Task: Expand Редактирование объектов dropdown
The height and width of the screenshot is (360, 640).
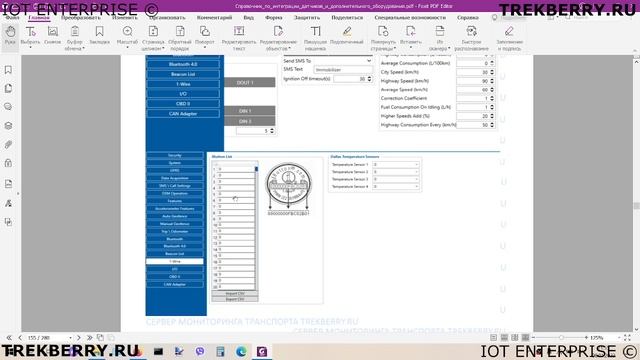Action: point(290,49)
